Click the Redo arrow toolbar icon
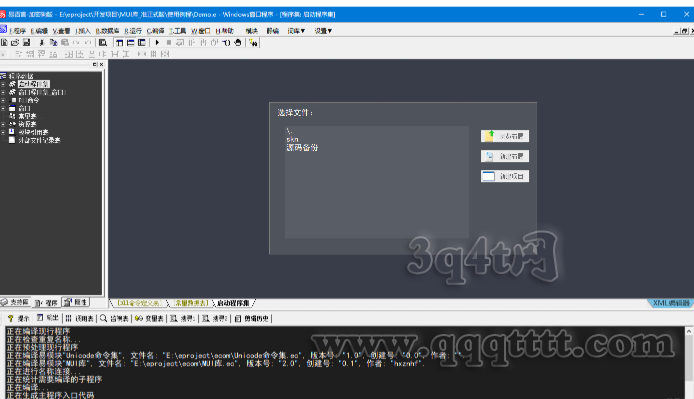The height and width of the screenshot is (399, 694). click(88, 43)
